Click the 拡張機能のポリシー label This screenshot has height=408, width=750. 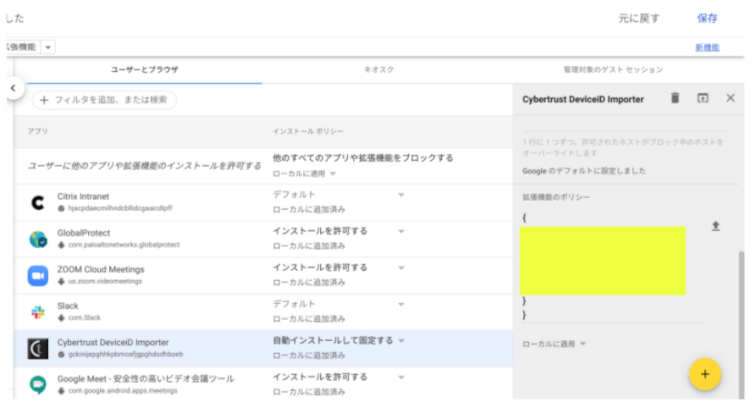556,197
